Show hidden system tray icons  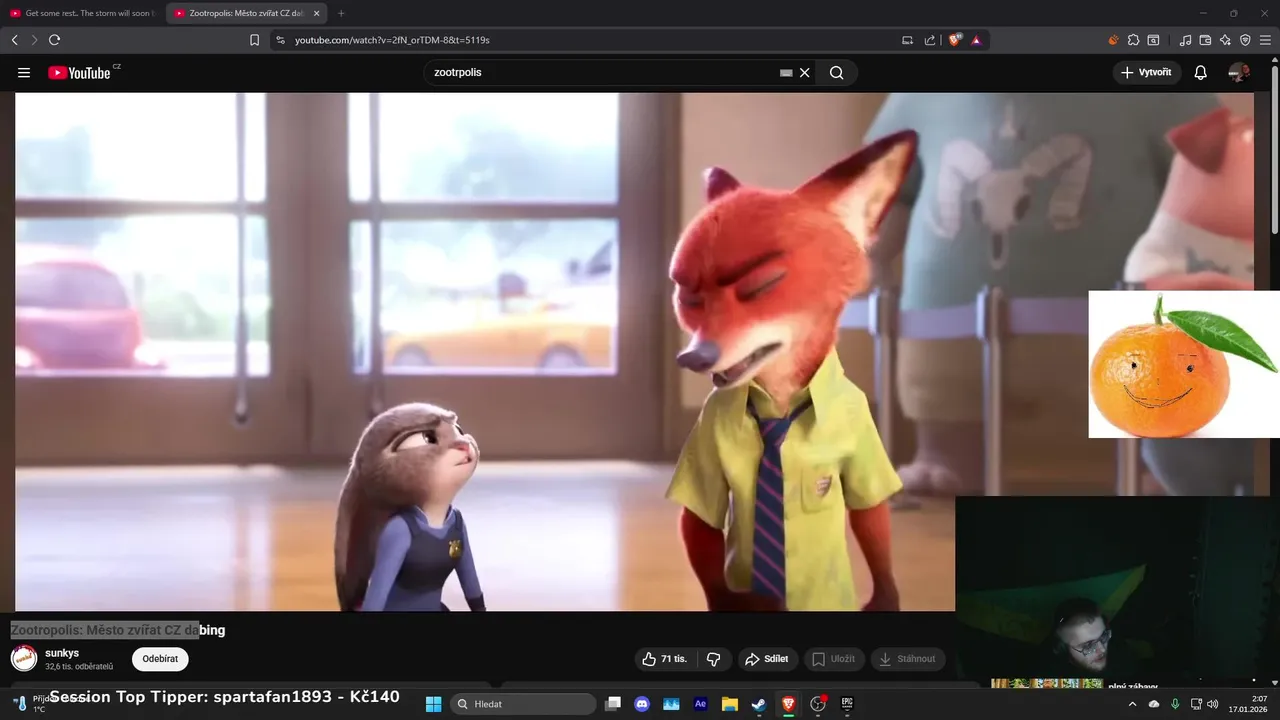click(x=1132, y=704)
